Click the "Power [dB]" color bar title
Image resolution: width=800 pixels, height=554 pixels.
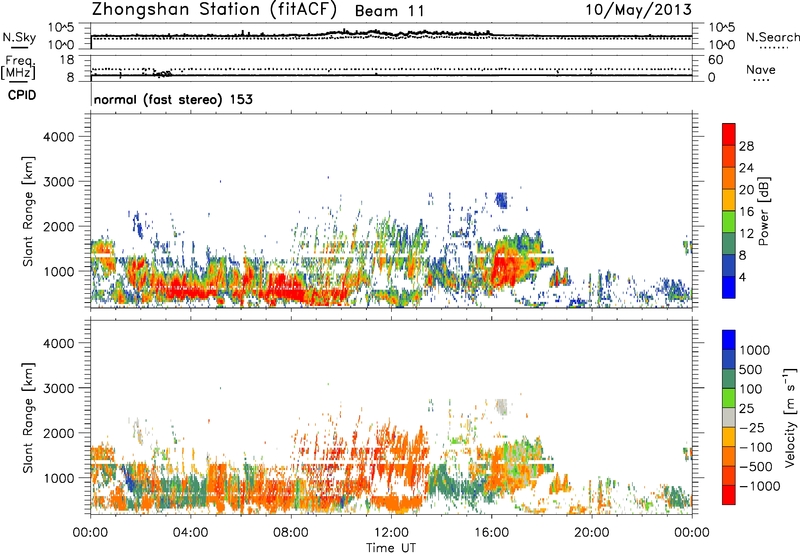pyautogui.click(x=763, y=211)
